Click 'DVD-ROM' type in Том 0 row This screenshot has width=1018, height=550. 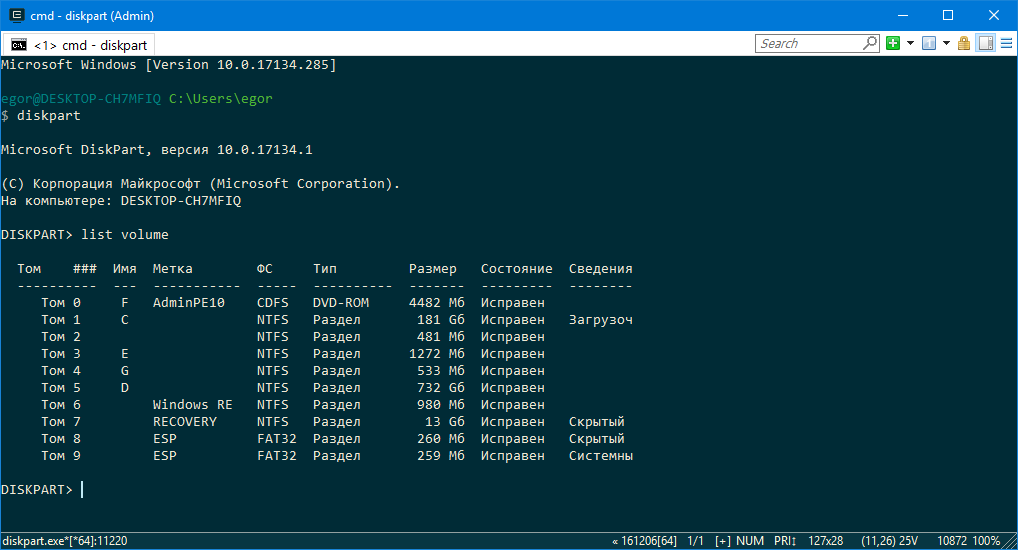coord(341,303)
